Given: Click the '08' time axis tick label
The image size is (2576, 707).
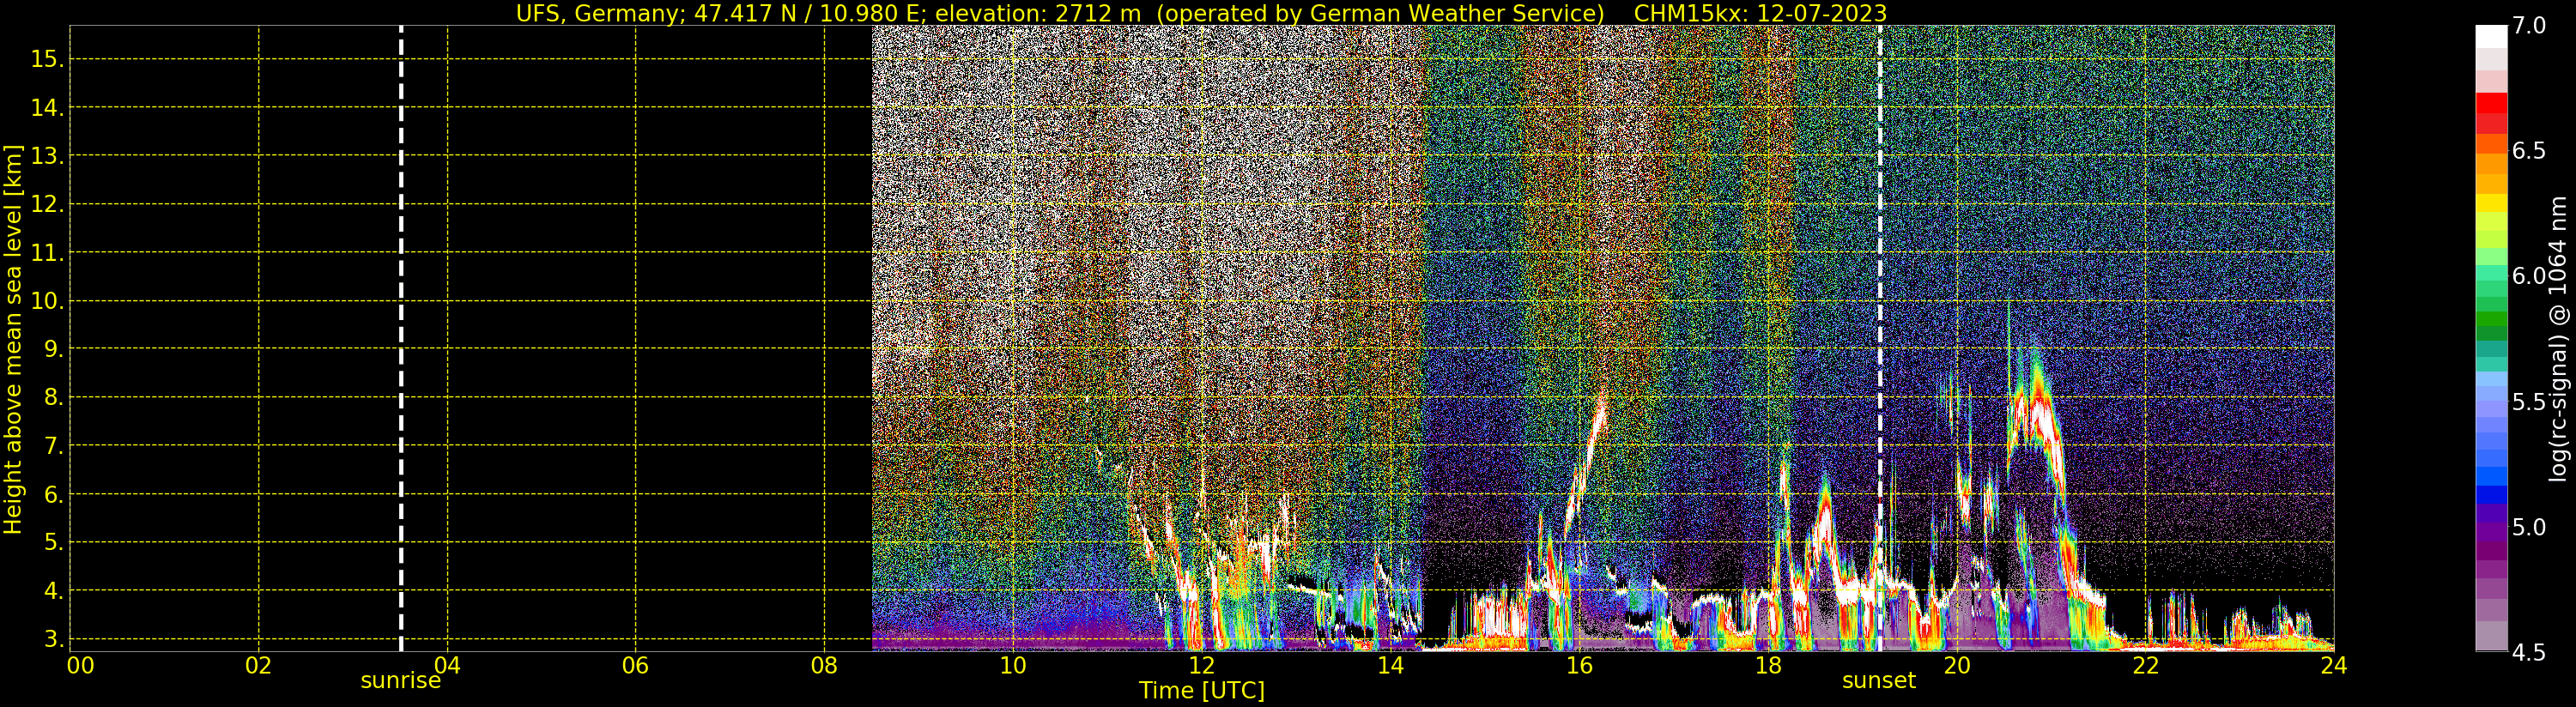Looking at the screenshot, I should [824, 665].
